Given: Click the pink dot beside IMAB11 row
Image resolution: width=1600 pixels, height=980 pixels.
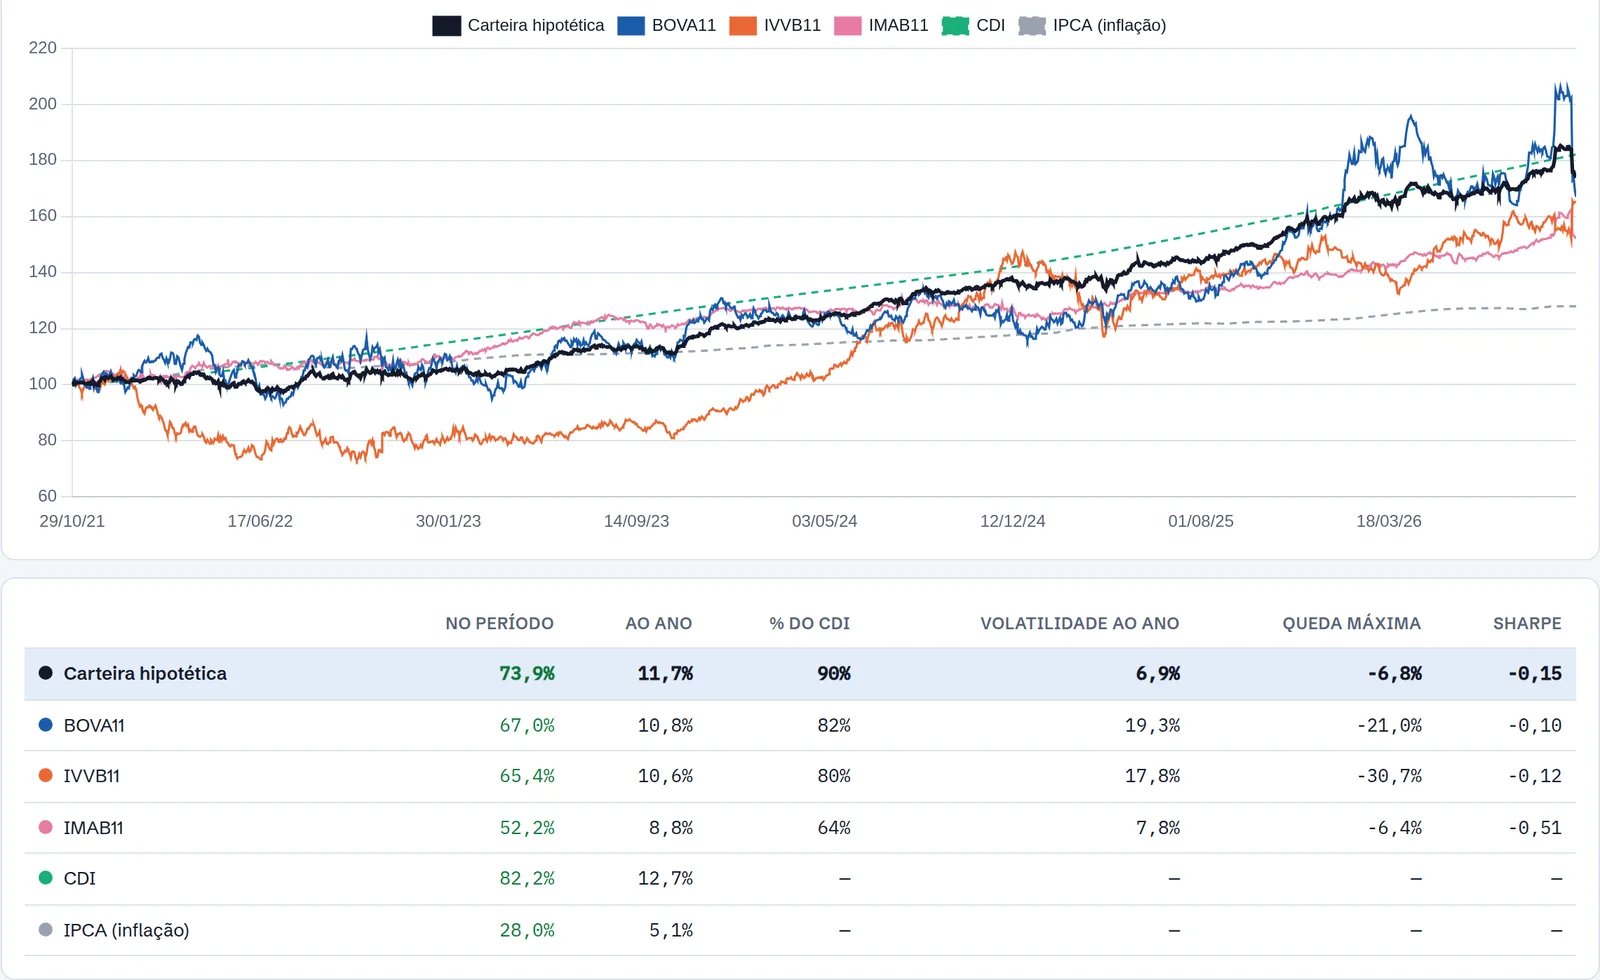Looking at the screenshot, I should pos(45,827).
